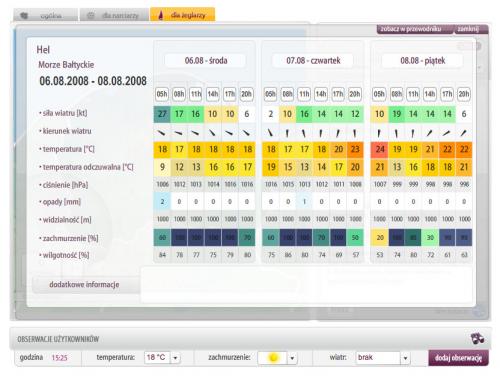Click the theatre masks icon in observations bar

tap(477, 339)
